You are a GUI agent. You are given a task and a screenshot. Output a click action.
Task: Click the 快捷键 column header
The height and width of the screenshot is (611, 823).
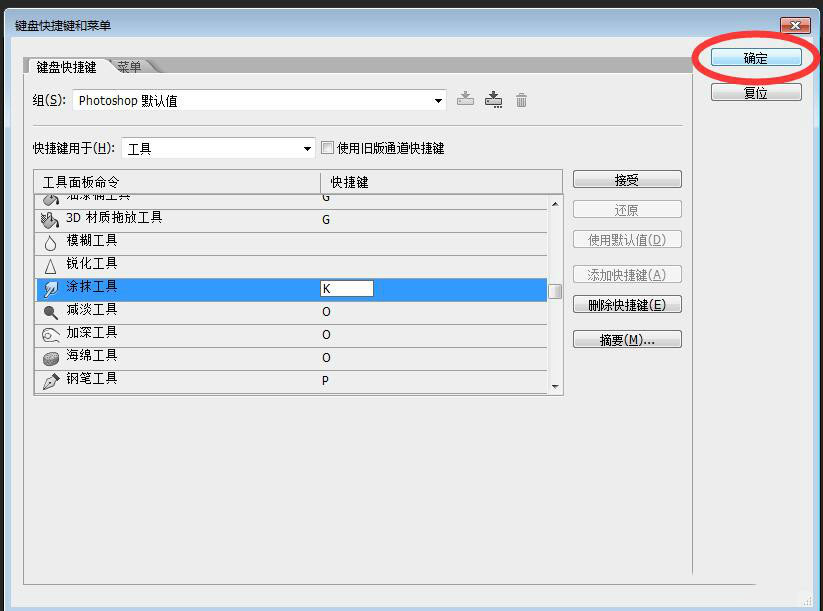(441, 182)
